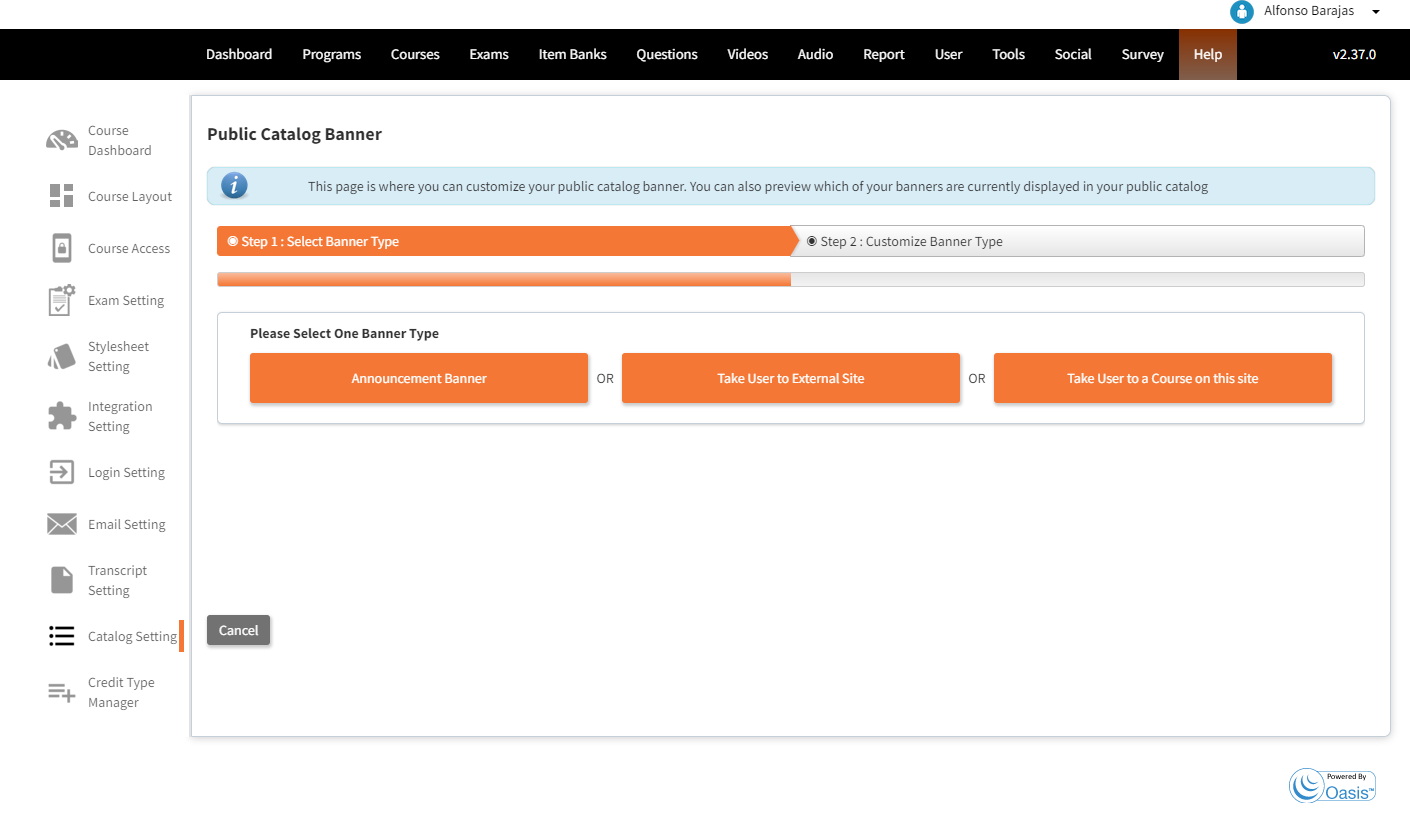Click the info icon in the notice banner
The height and width of the screenshot is (832, 1410).
point(234,185)
